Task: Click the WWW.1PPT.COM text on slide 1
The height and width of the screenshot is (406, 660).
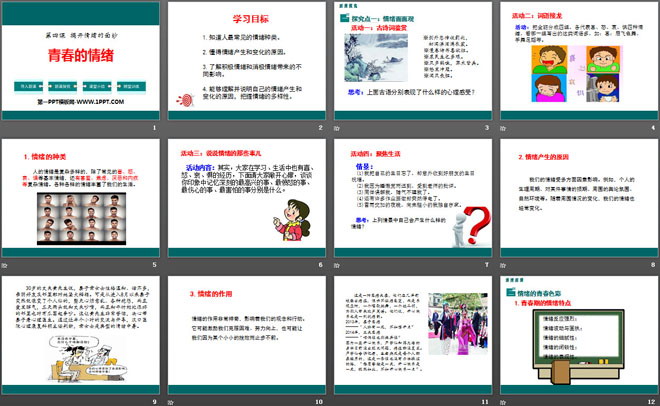Action: point(100,102)
